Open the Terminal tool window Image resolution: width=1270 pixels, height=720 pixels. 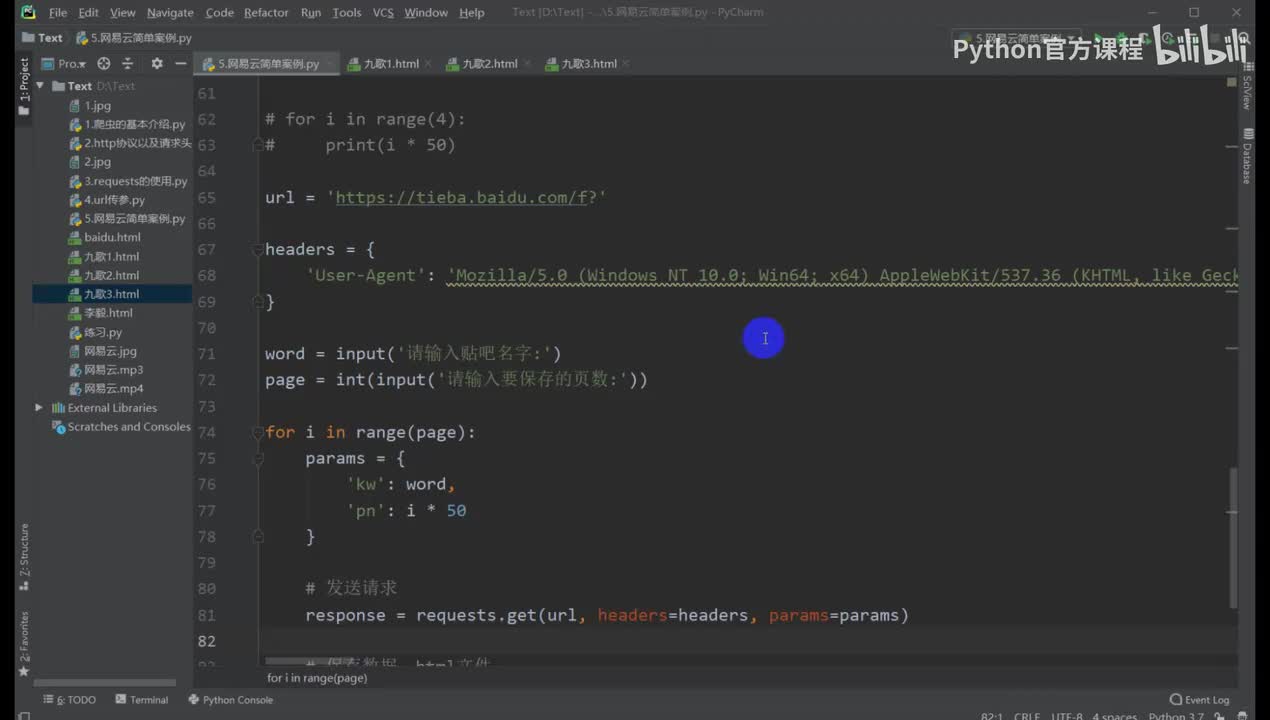(142, 700)
